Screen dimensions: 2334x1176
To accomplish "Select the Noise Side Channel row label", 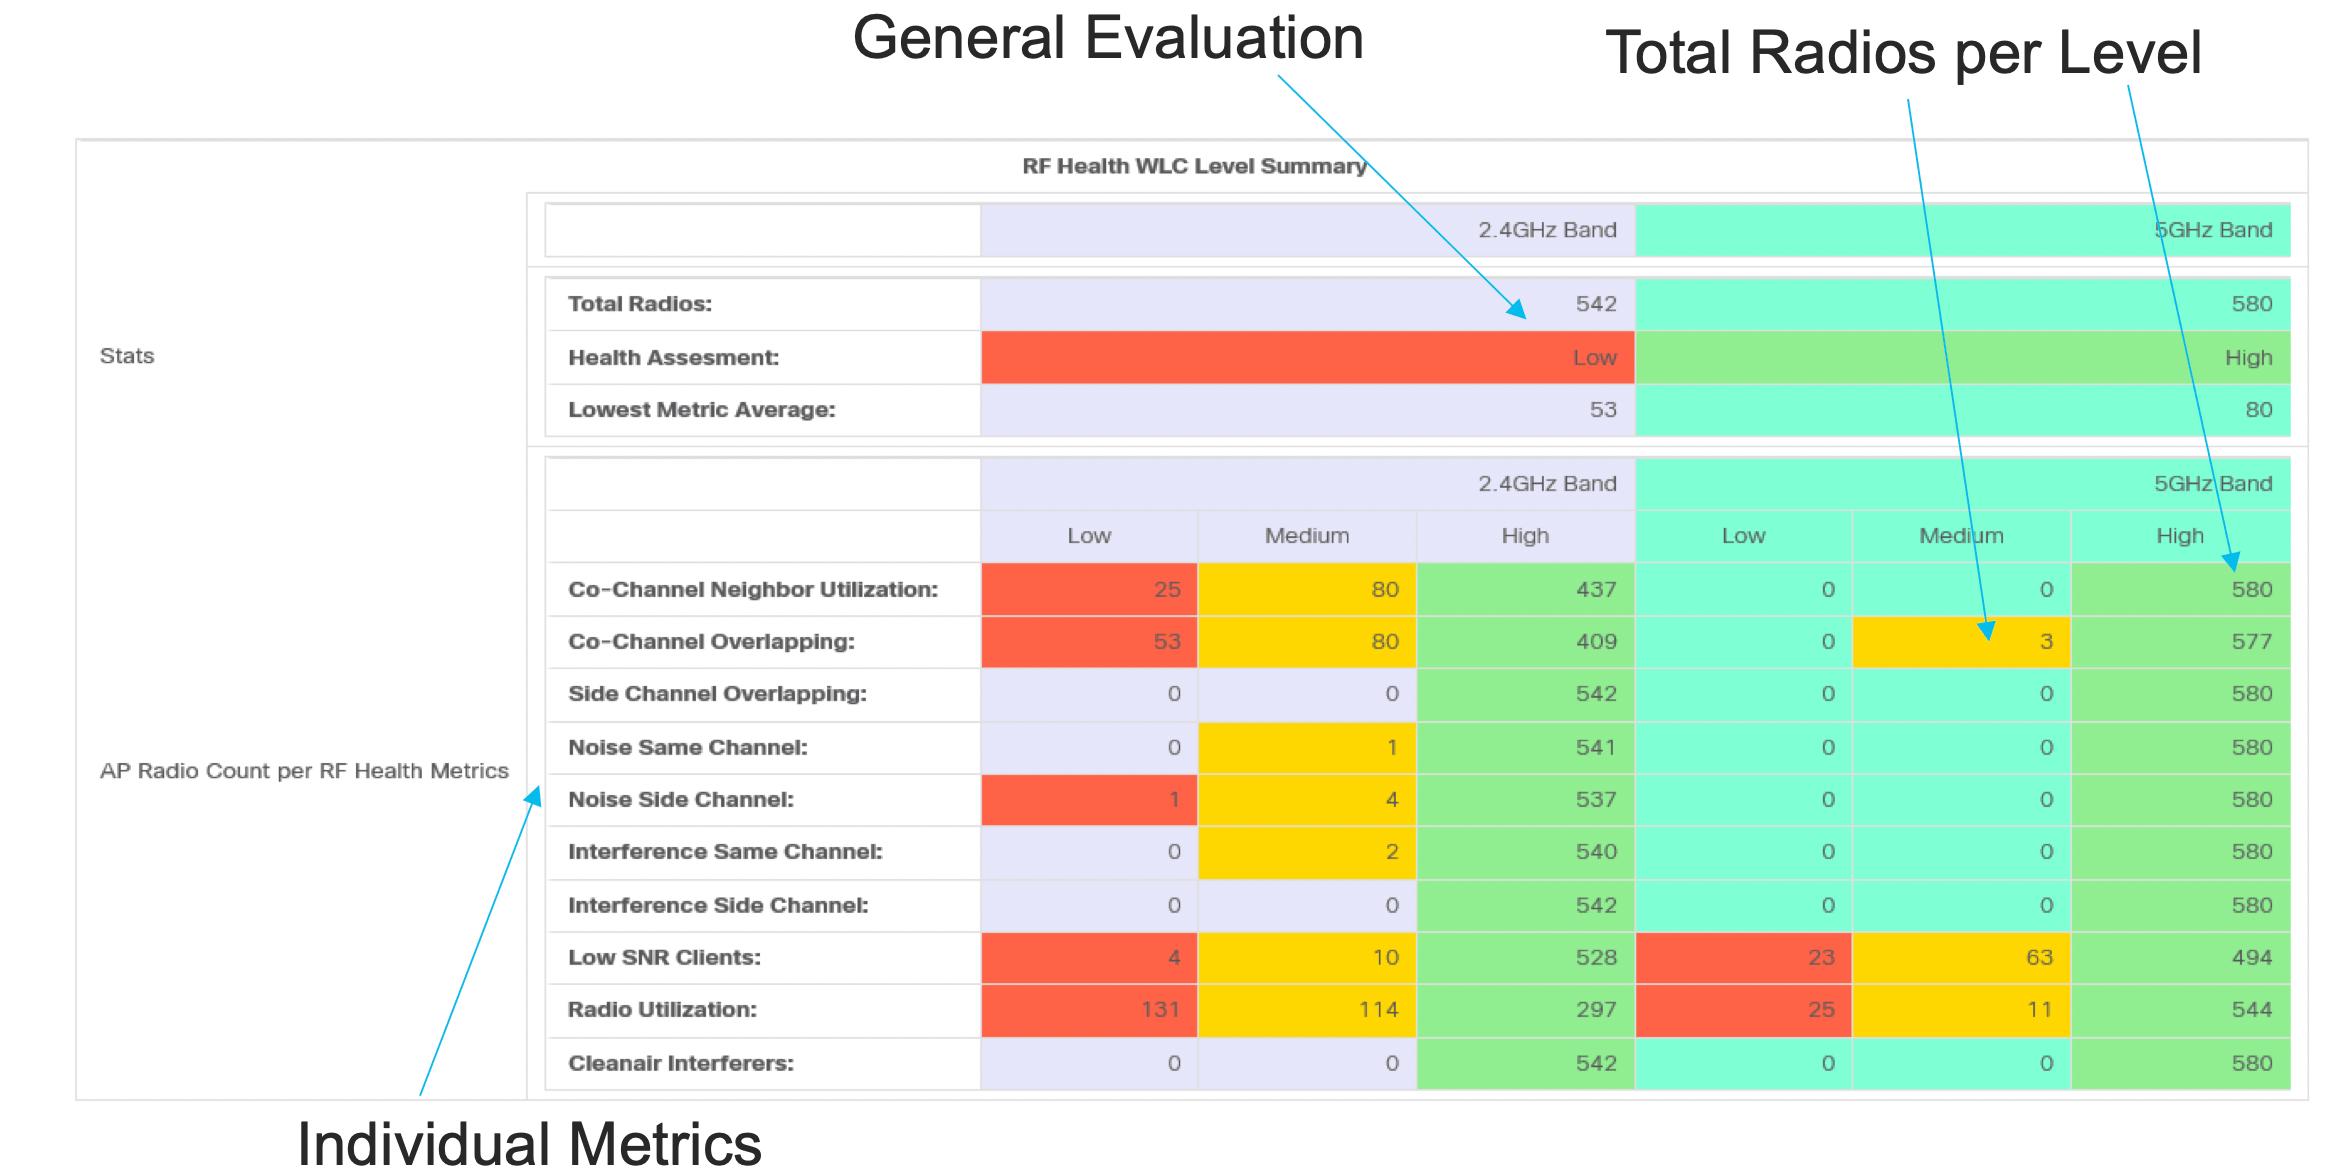I will pos(680,800).
